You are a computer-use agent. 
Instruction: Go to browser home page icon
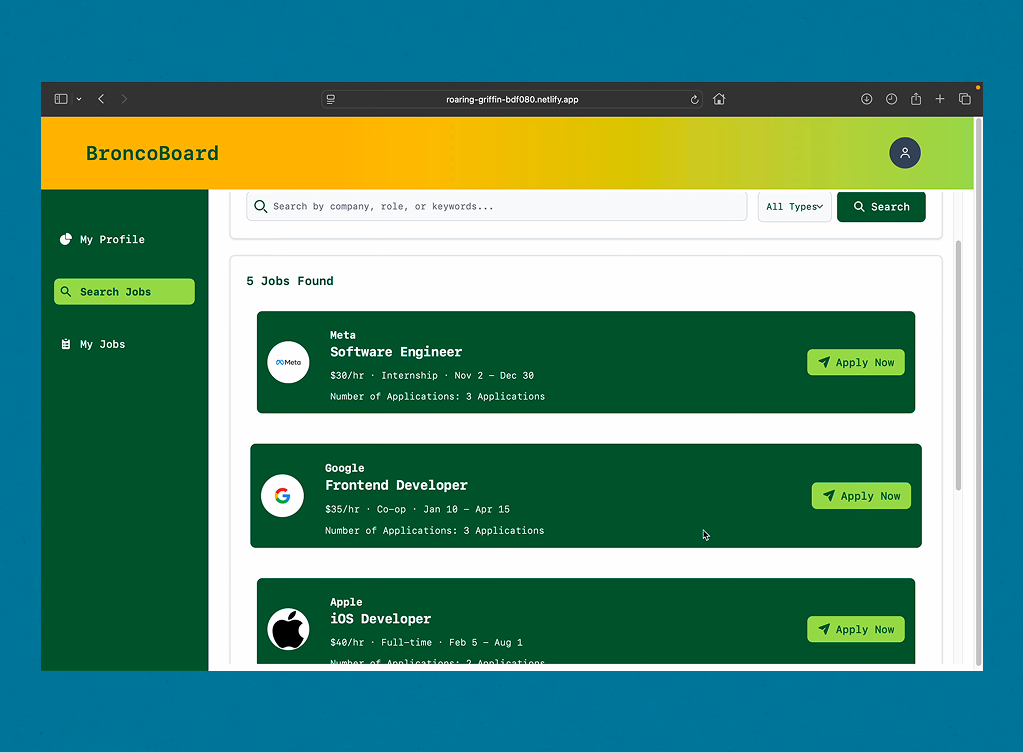719,99
